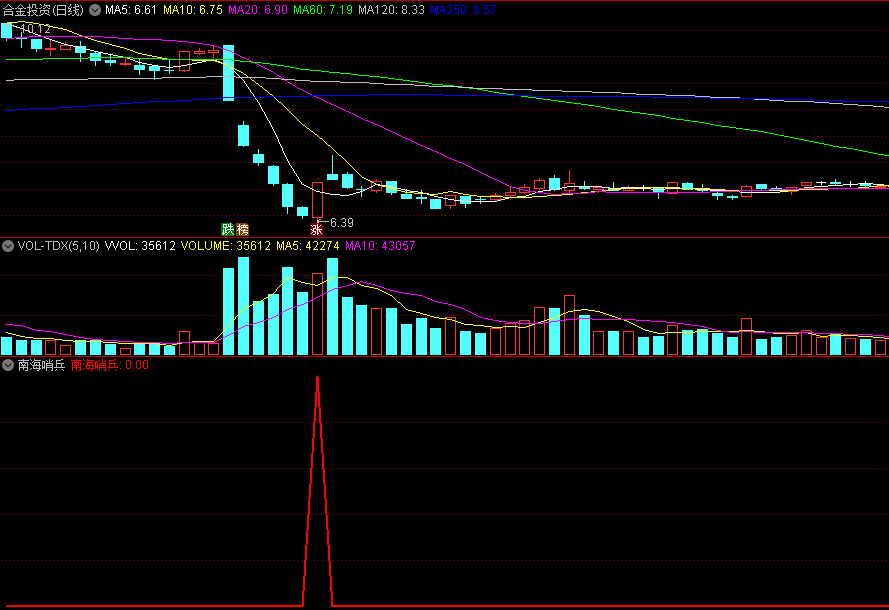
Task: Click the red 南海哨兵: 0.00 value
Action: pos(110,365)
